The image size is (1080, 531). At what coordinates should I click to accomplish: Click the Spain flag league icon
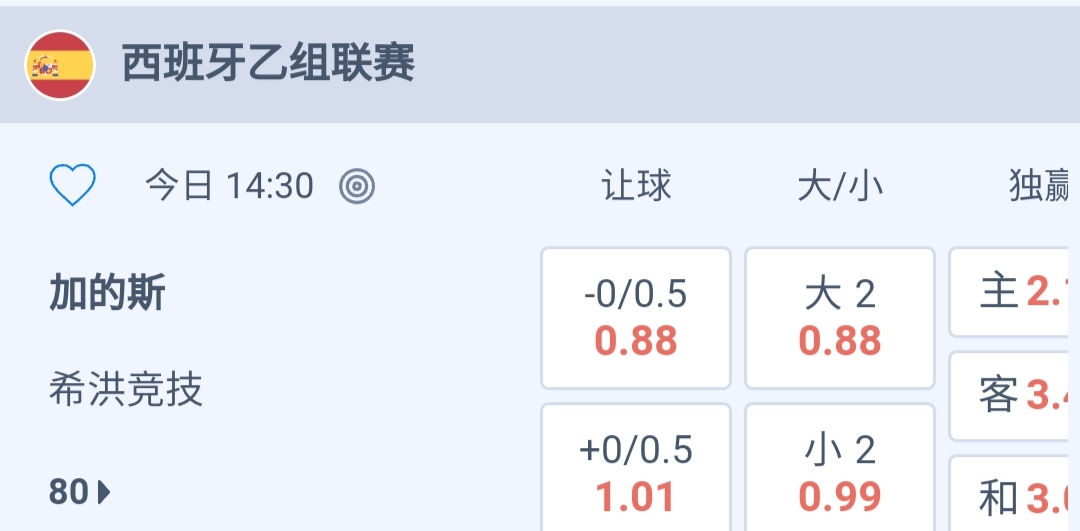click(60, 65)
